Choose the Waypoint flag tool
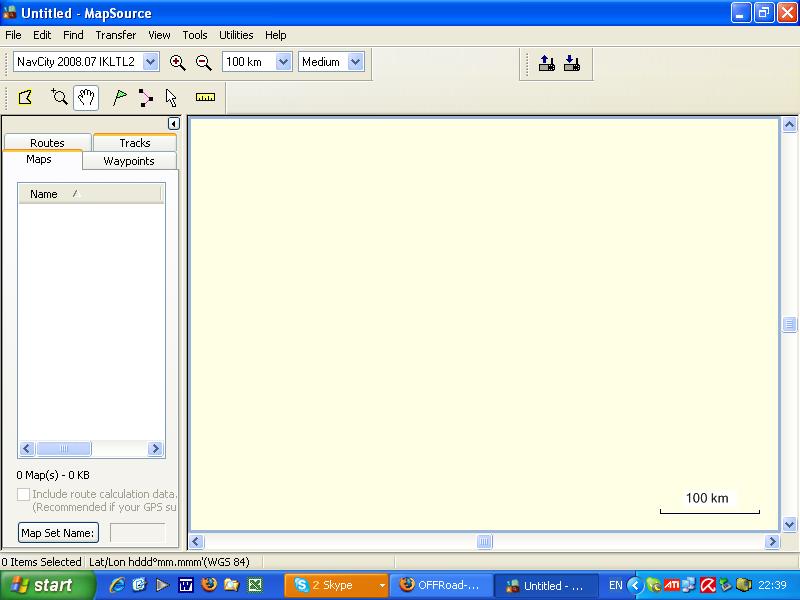The height and width of the screenshot is (600, 800). click(x=120, y=97)
